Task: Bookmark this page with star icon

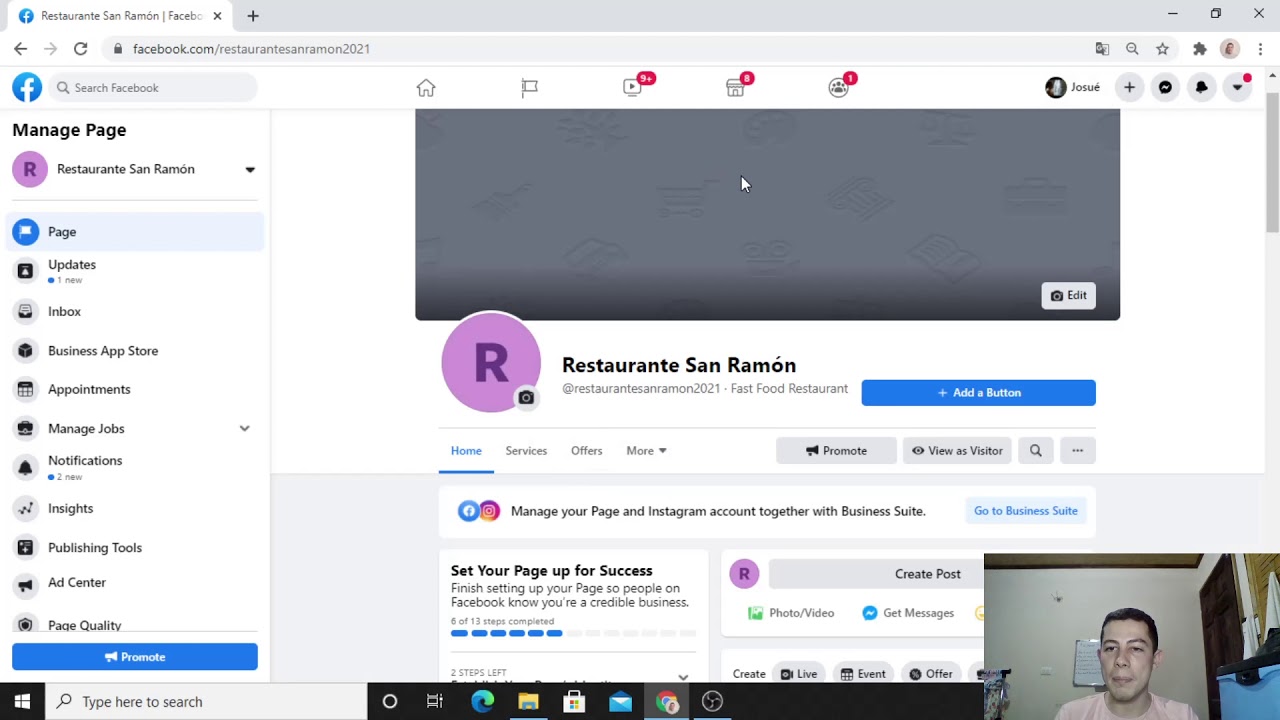Action: [x=1162, y=49]
